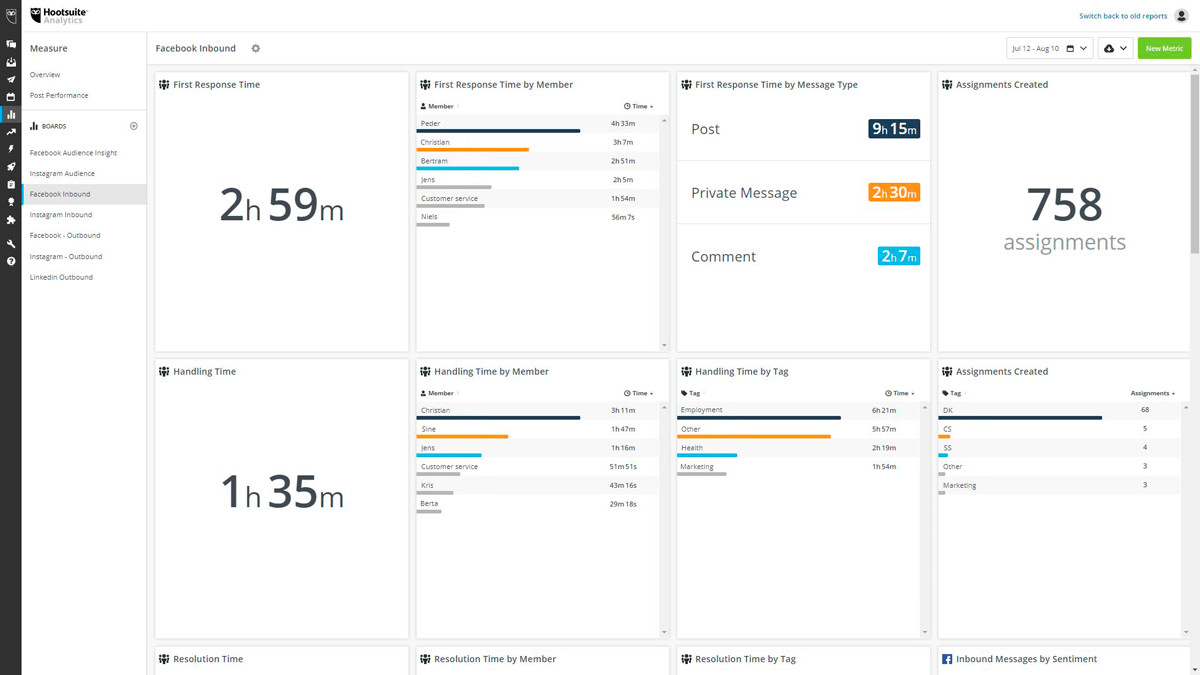1200x675 pixels.
Task: Click scroll up arrow in Assignments Created by tag
Action: (x=1186, y=408)
